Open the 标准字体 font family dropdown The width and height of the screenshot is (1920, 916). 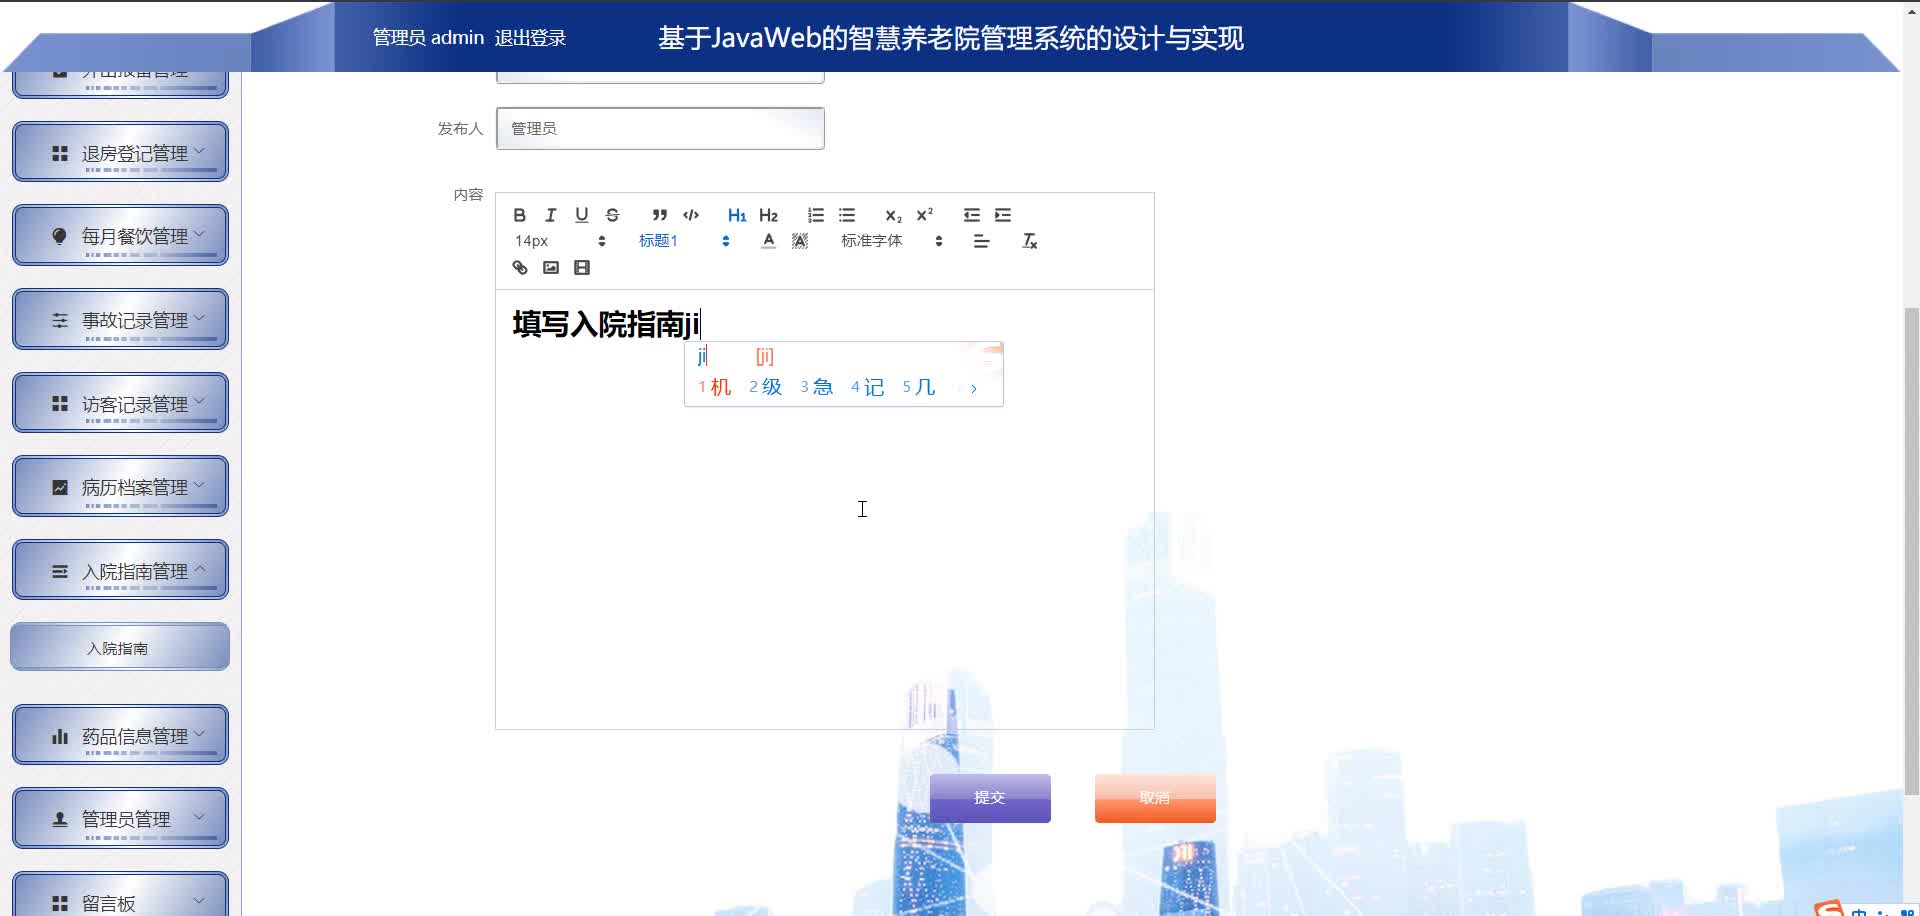(892, 241)
